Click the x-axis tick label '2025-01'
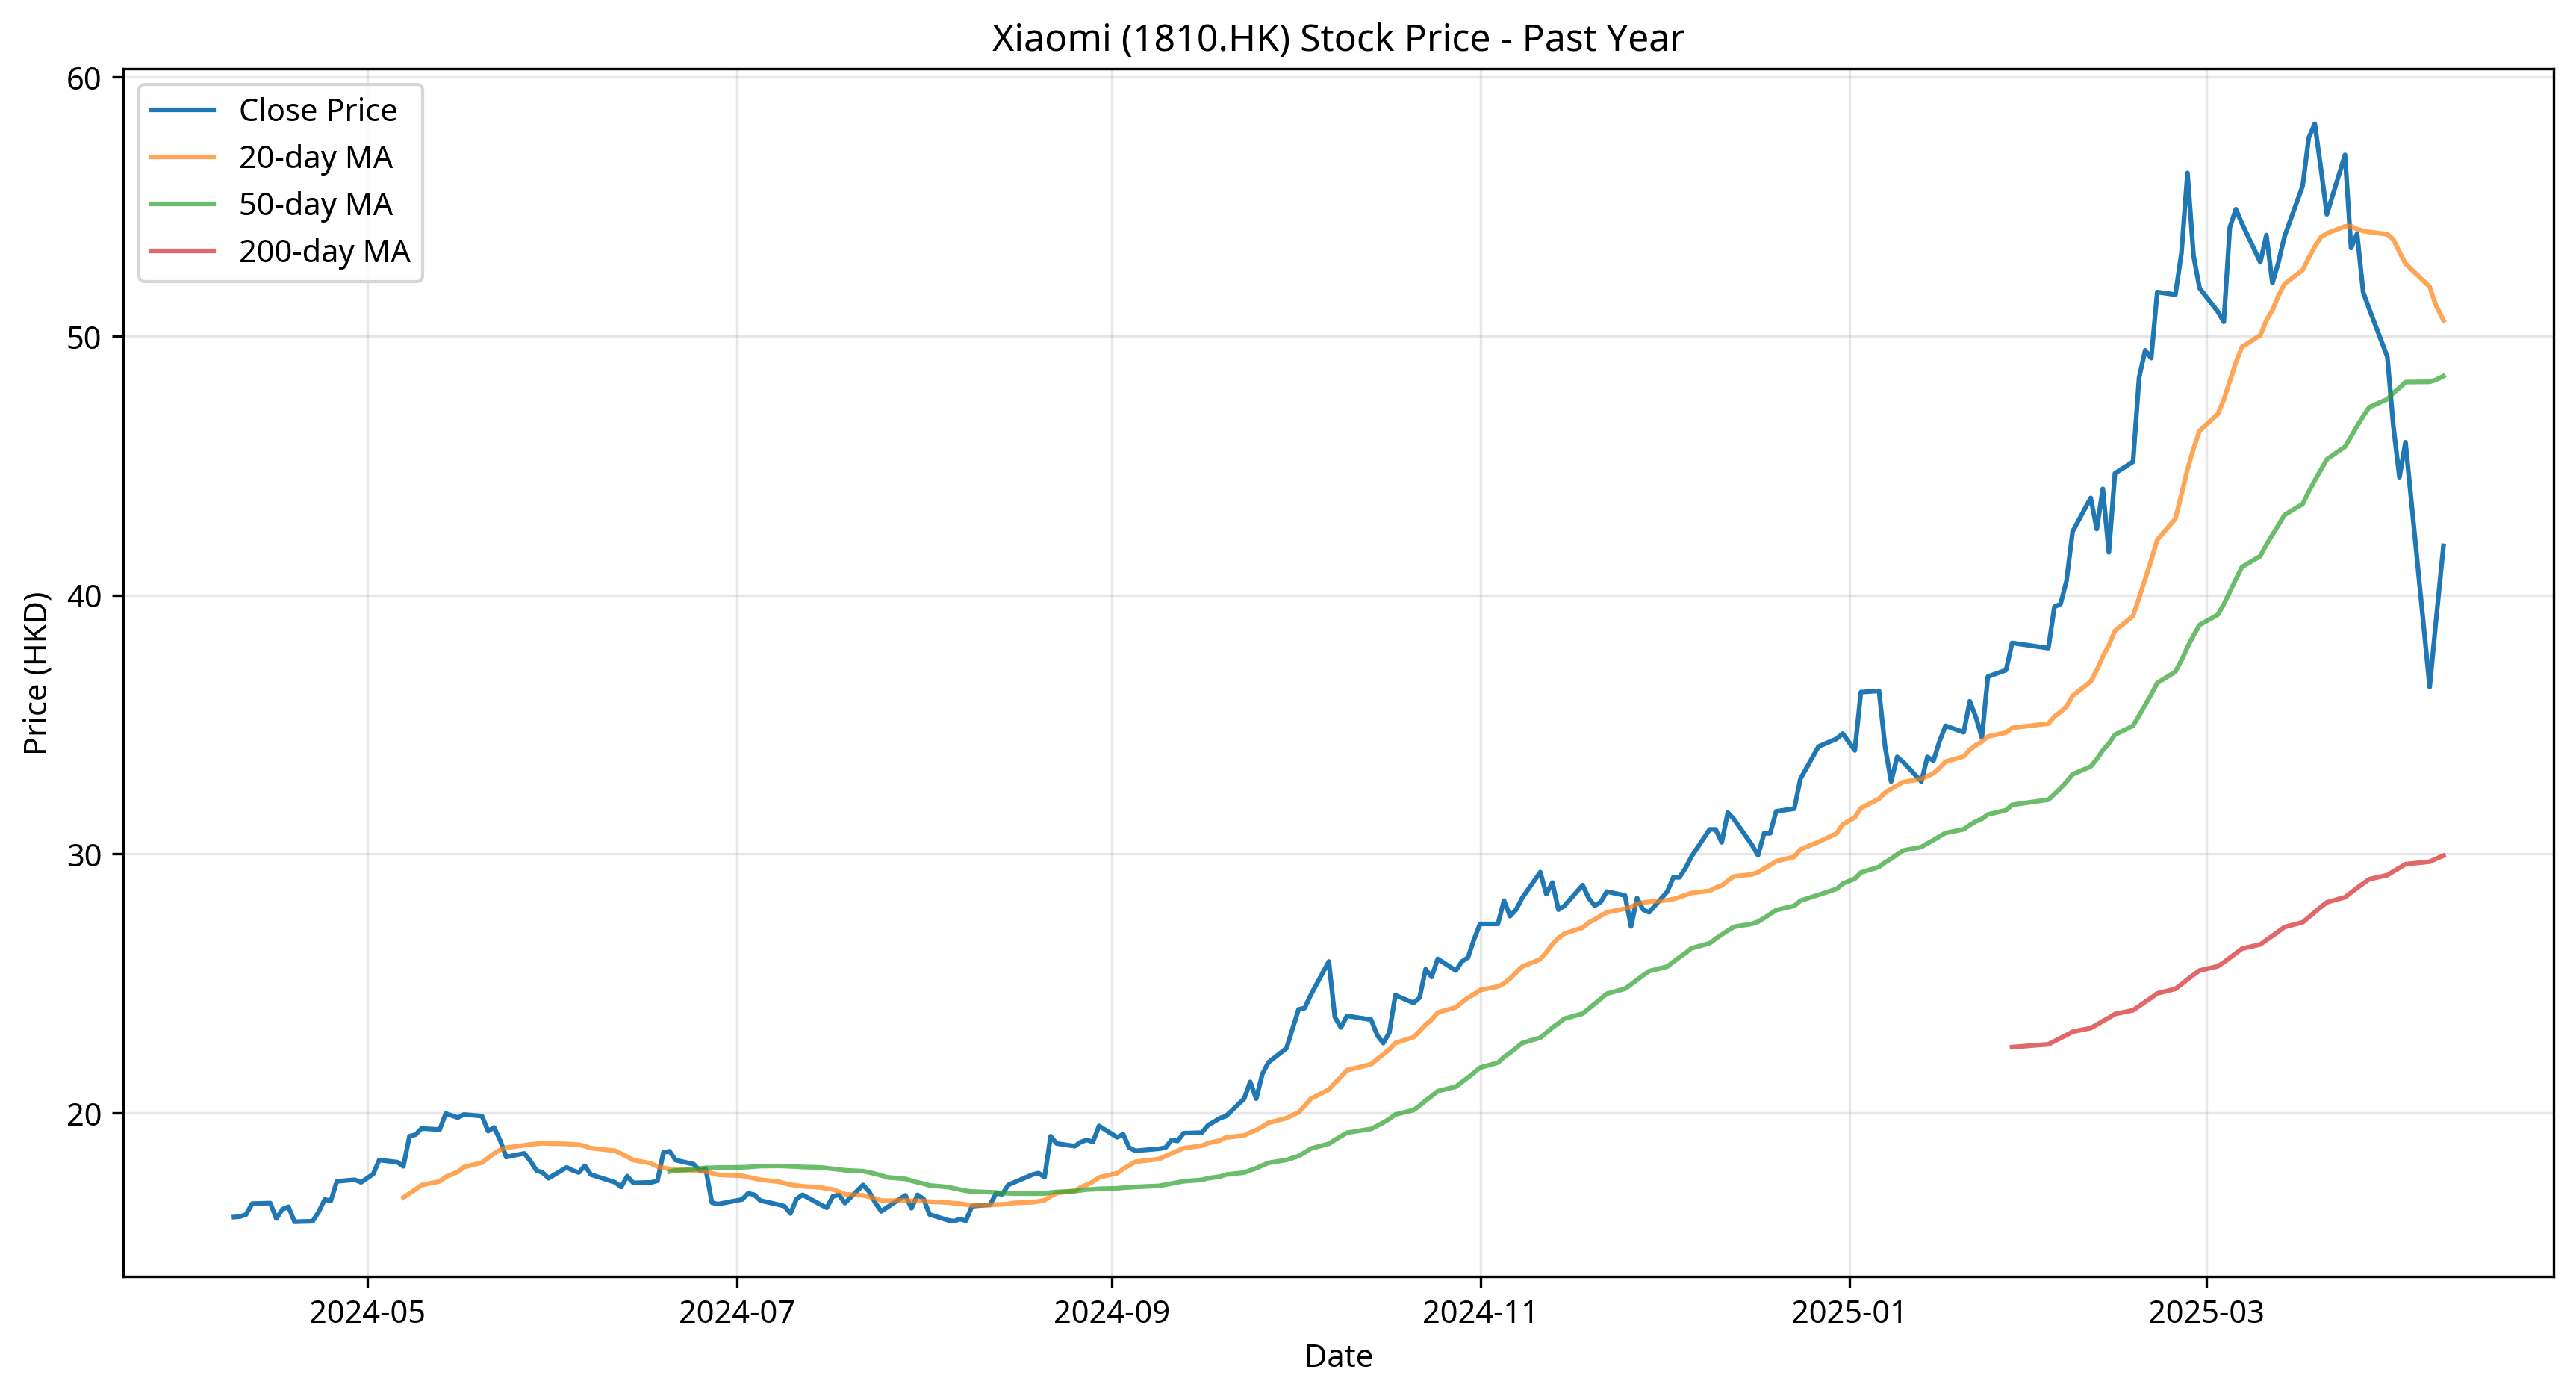Screen dimensions: 2576x1396 click(1849, 1312)
